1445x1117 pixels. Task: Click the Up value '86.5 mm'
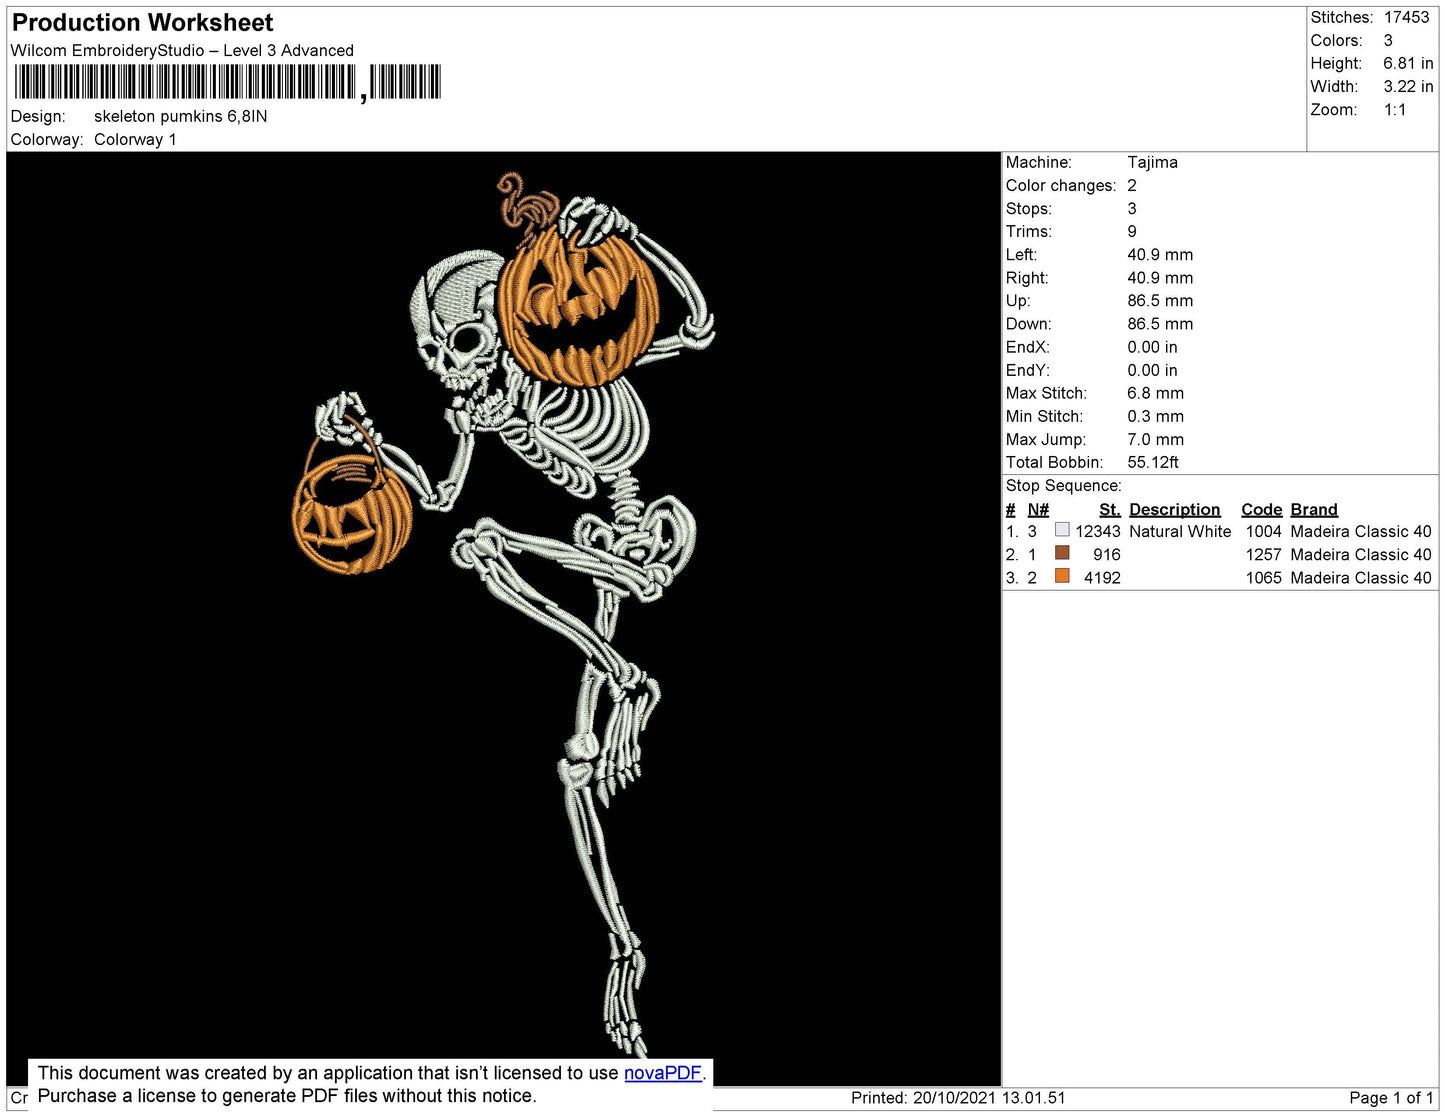click(1160, 300)
